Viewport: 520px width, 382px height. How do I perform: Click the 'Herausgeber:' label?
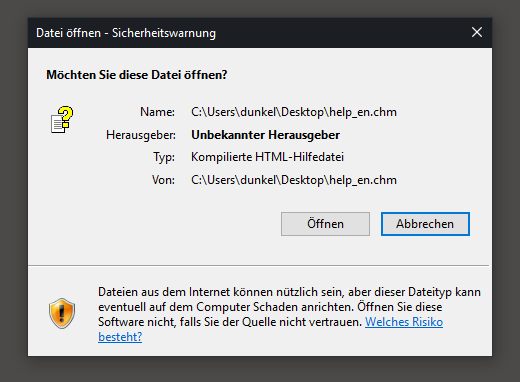(141, 135)
